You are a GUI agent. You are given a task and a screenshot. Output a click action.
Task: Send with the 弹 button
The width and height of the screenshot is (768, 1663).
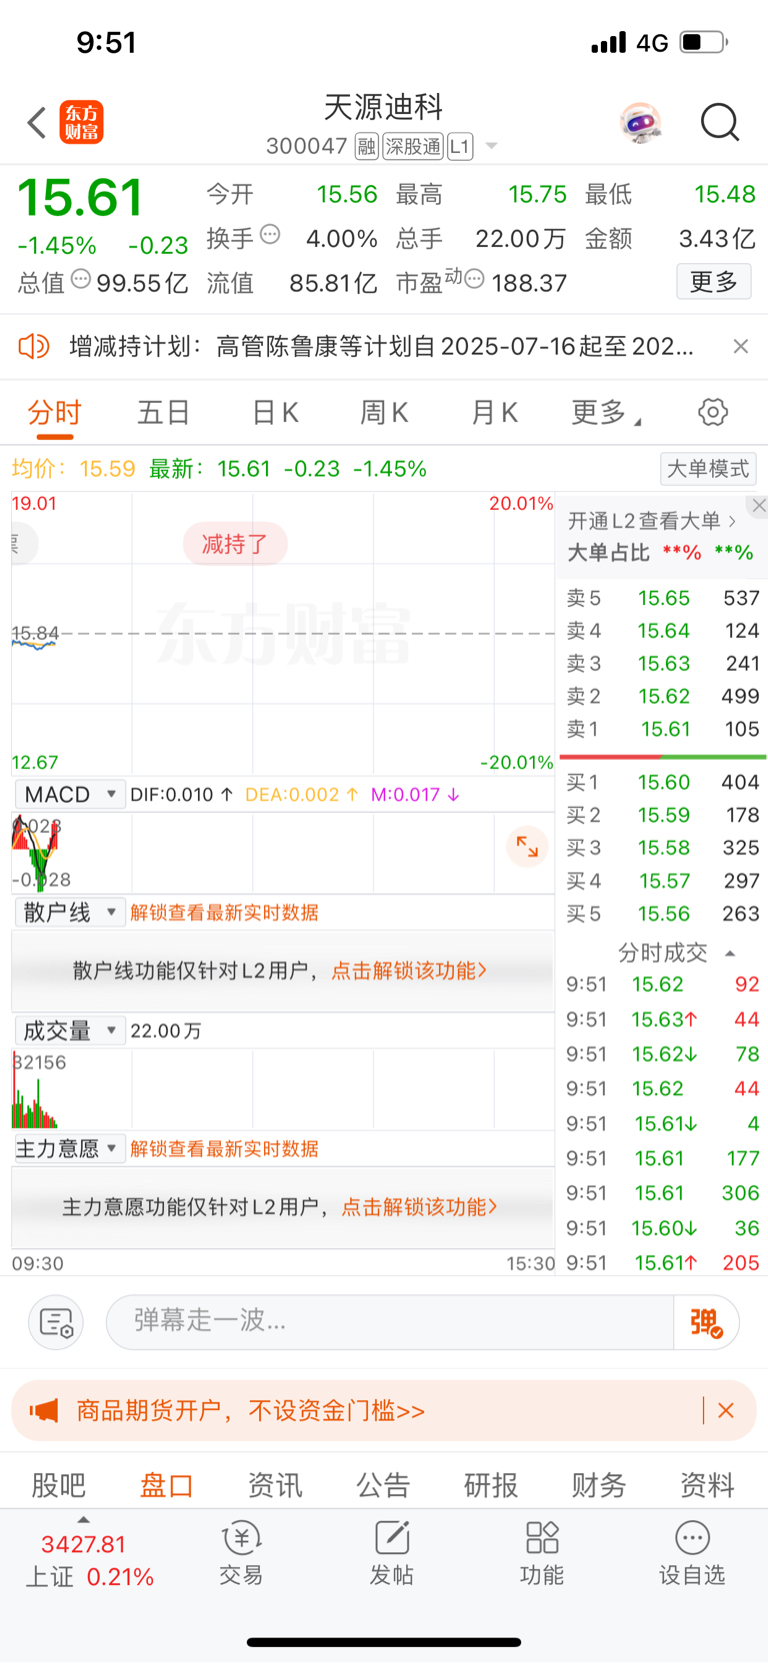pyautogui.click(x=706, y=1322)
